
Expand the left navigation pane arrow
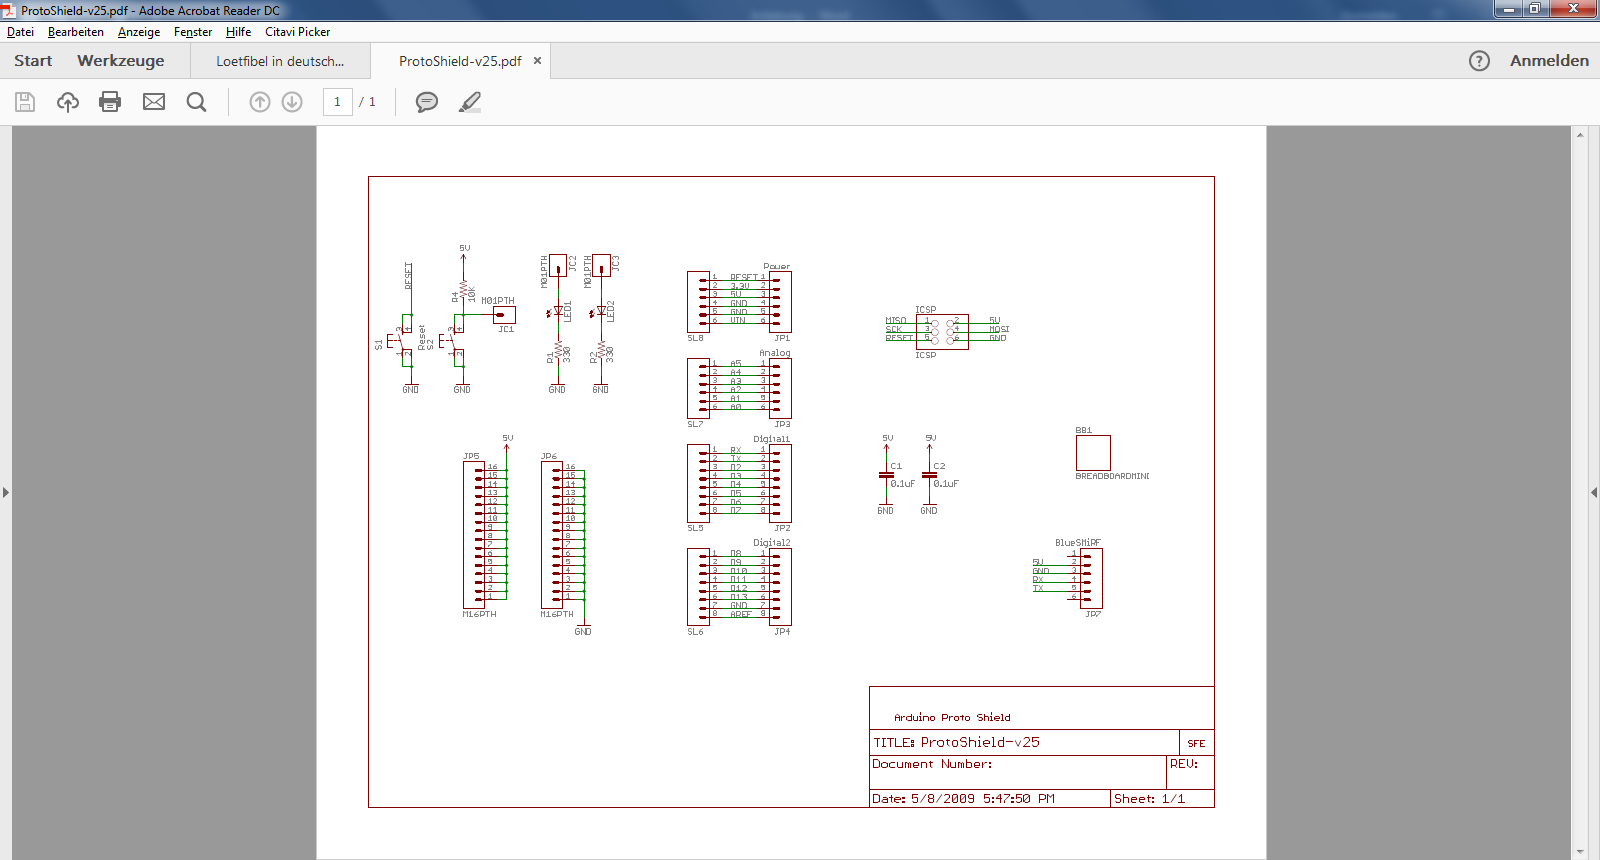click(6, 492)
